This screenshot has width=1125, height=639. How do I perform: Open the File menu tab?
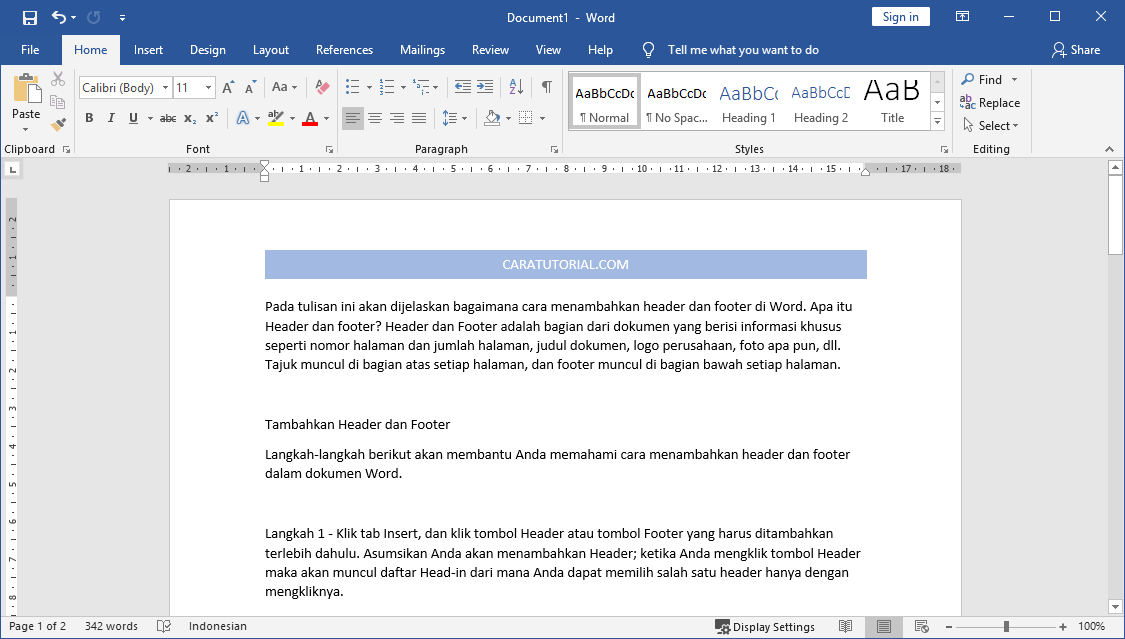(30, 49)
